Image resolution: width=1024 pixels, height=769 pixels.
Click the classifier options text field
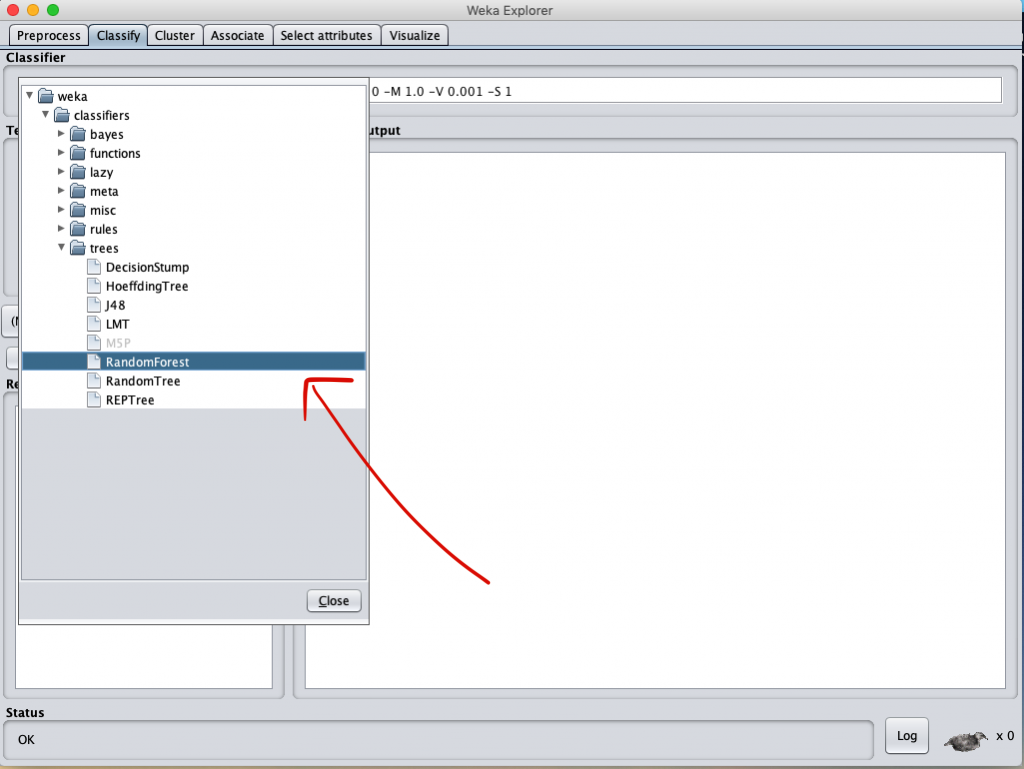coord(685,91)
